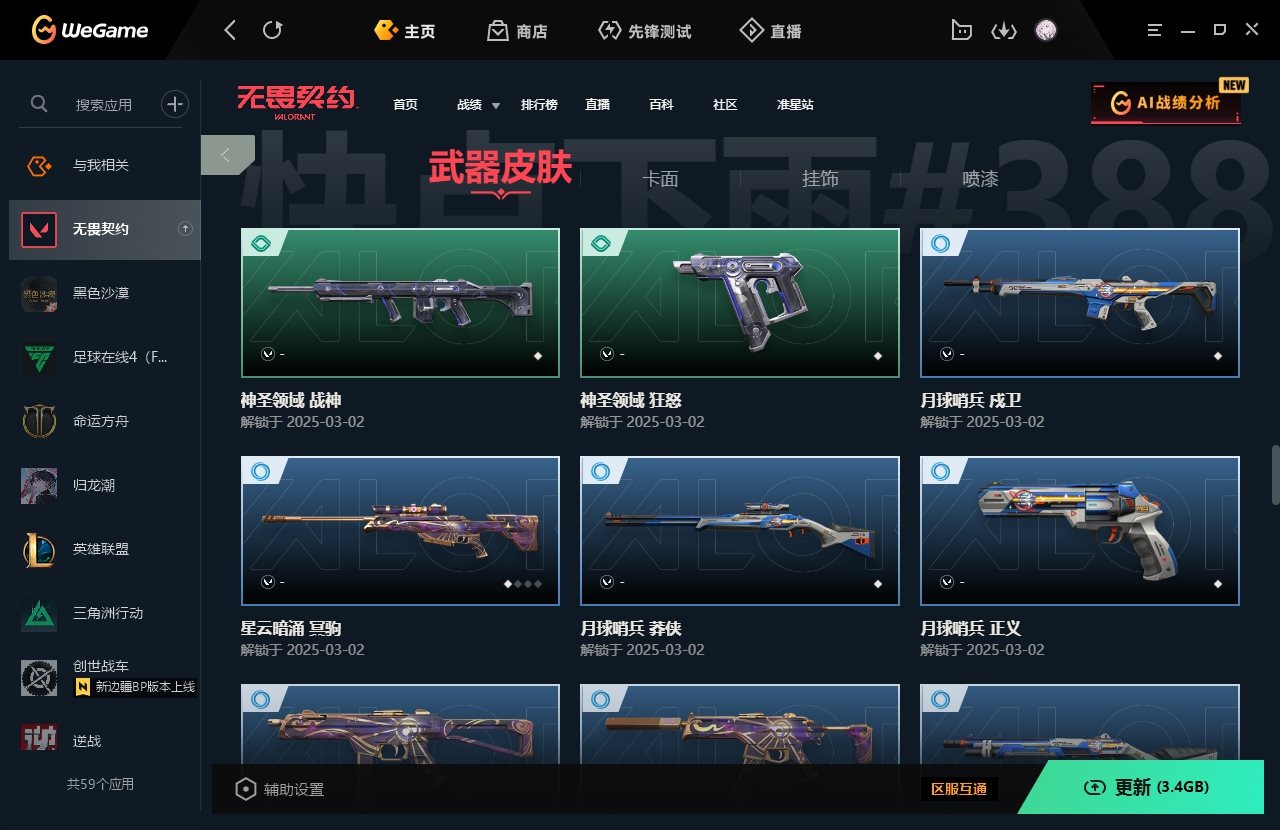Screen dimensions: 1280x830
Task: Select 英雄联盟 in the sidebar
Action: click(x=101, y=549)
